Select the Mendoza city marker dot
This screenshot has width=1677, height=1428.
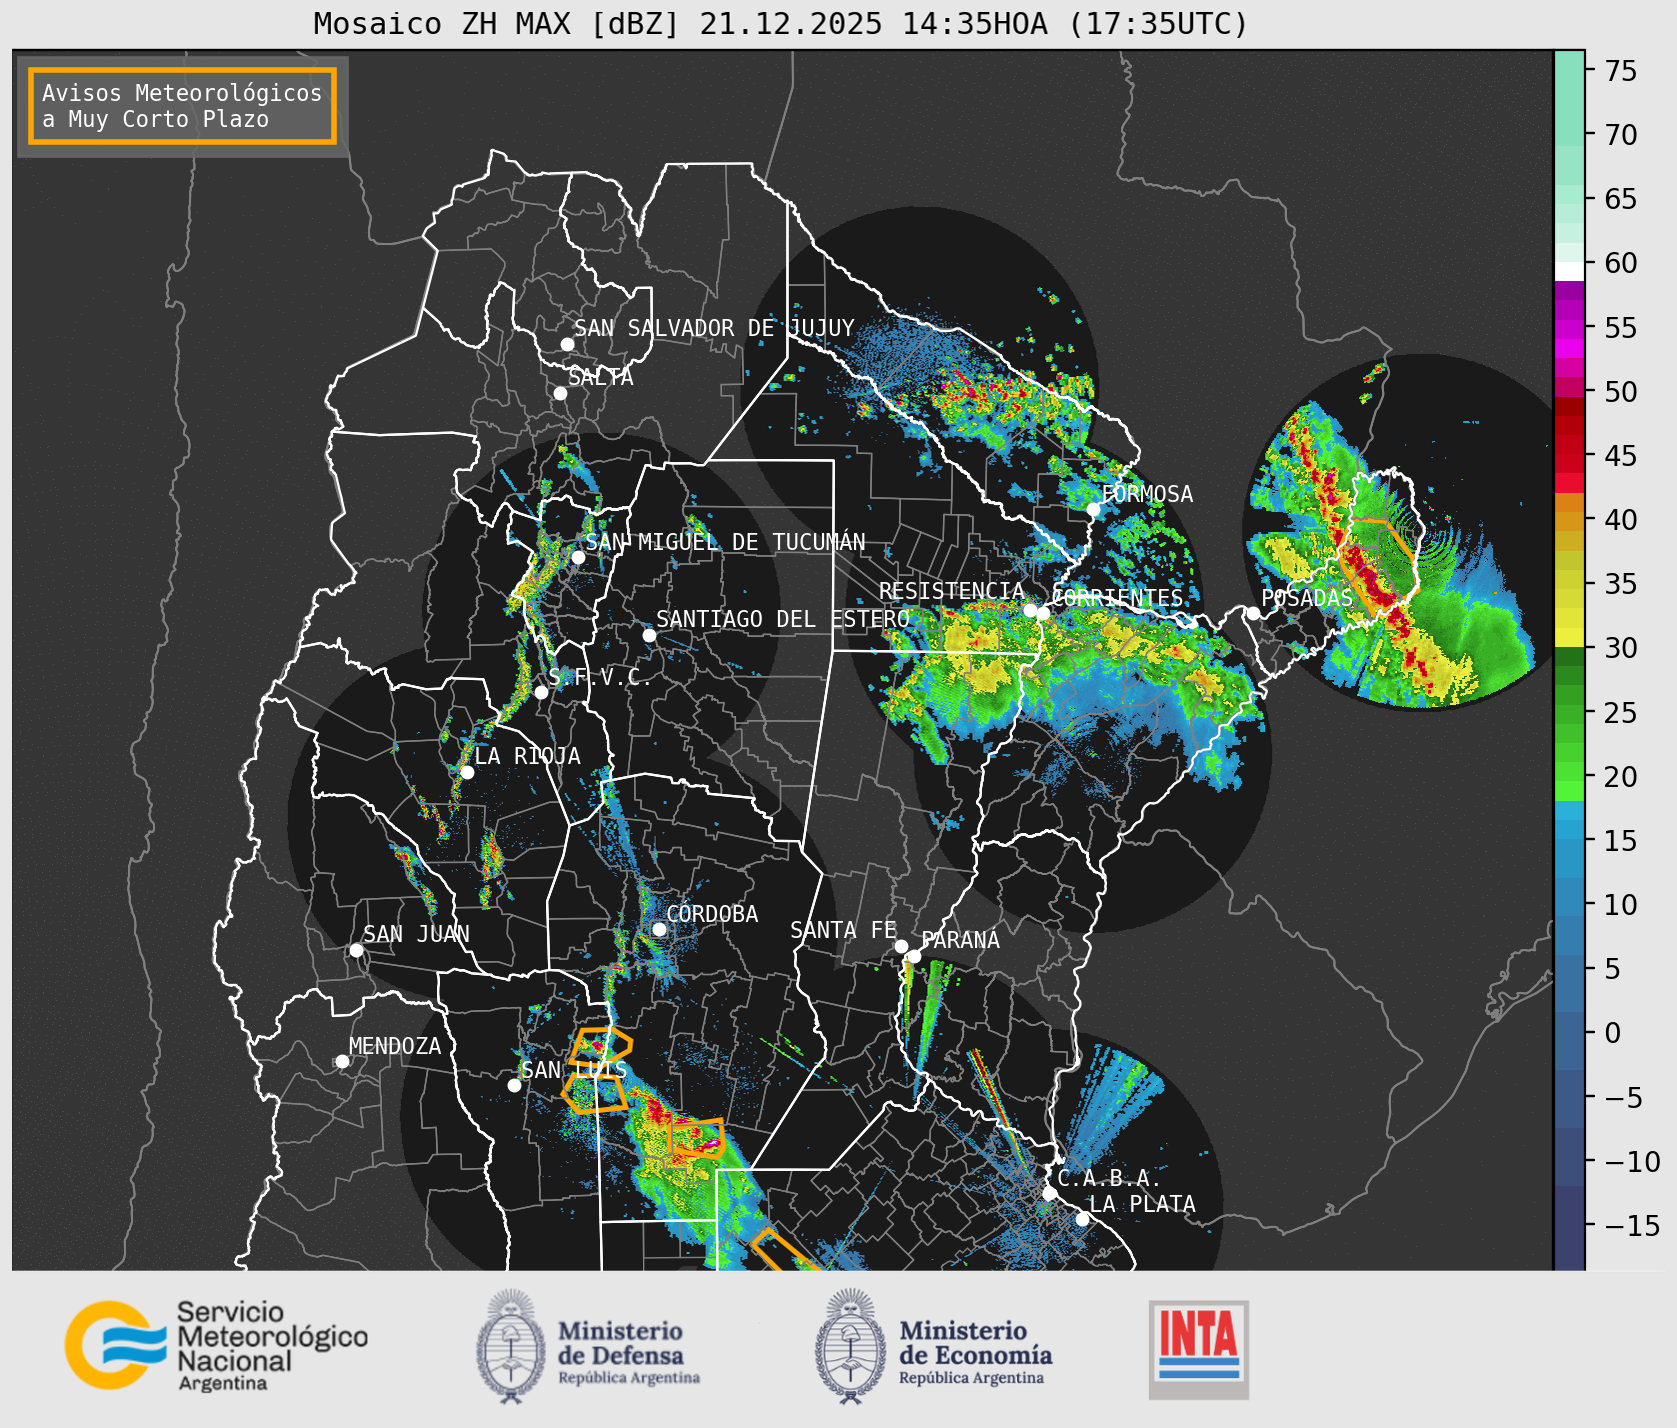coord(342,1061)
